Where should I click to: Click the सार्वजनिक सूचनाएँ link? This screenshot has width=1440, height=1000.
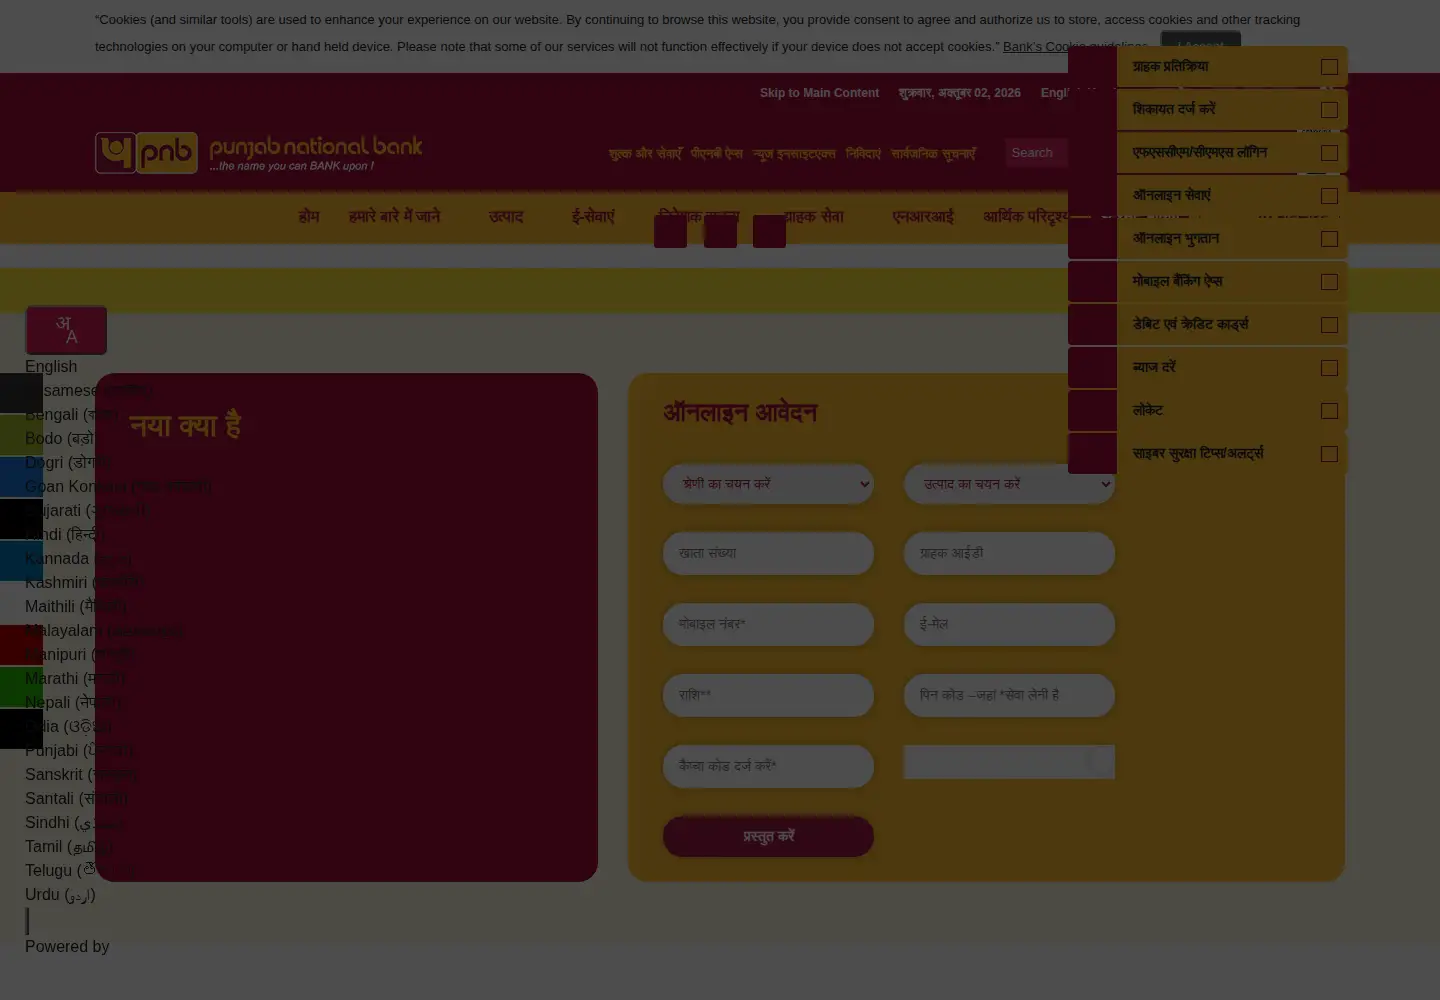[x=933, y=154]
